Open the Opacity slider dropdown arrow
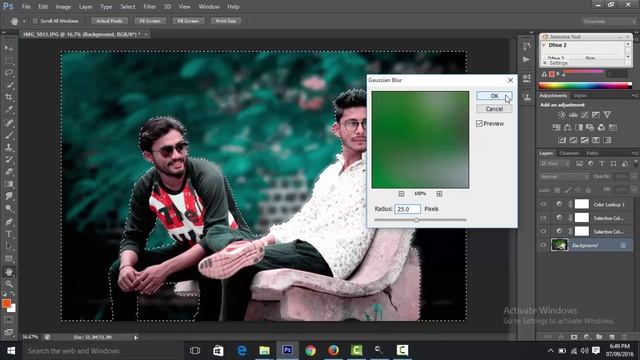The height and width of the screenshot is (360, 640). pyautogui.click(x=633, y=177)
